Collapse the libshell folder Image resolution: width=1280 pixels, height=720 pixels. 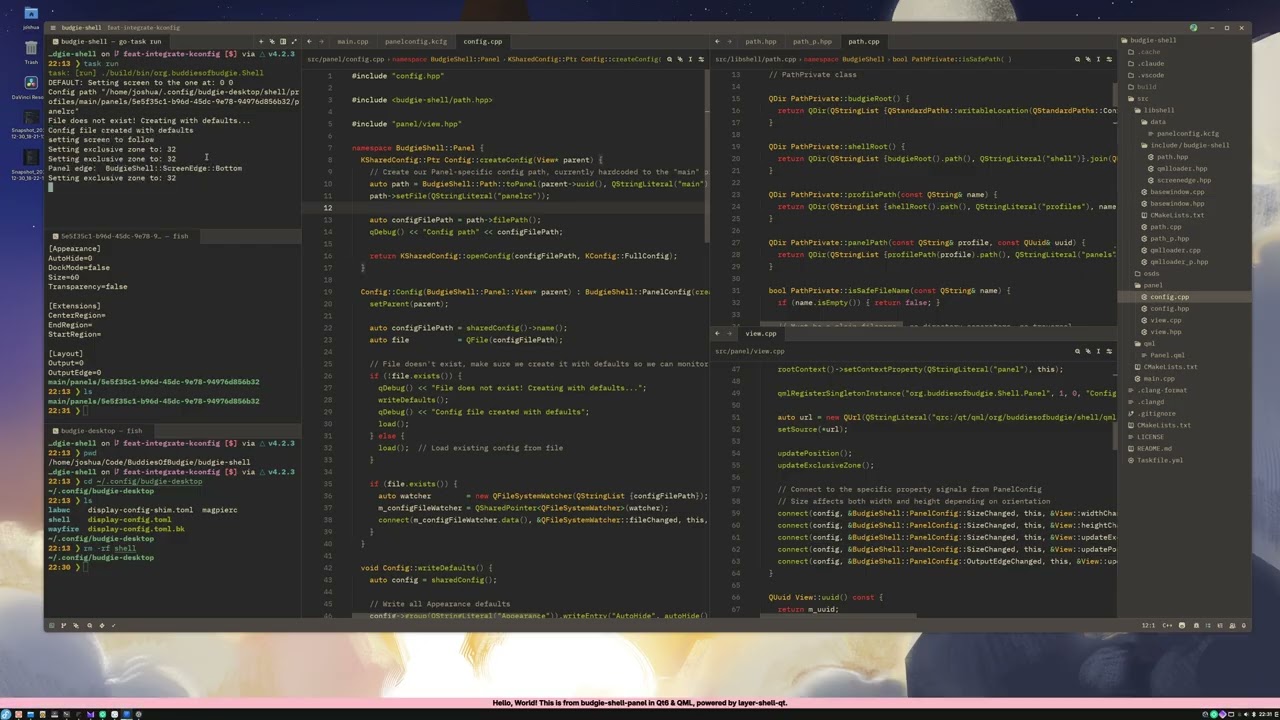[1154, 110]
